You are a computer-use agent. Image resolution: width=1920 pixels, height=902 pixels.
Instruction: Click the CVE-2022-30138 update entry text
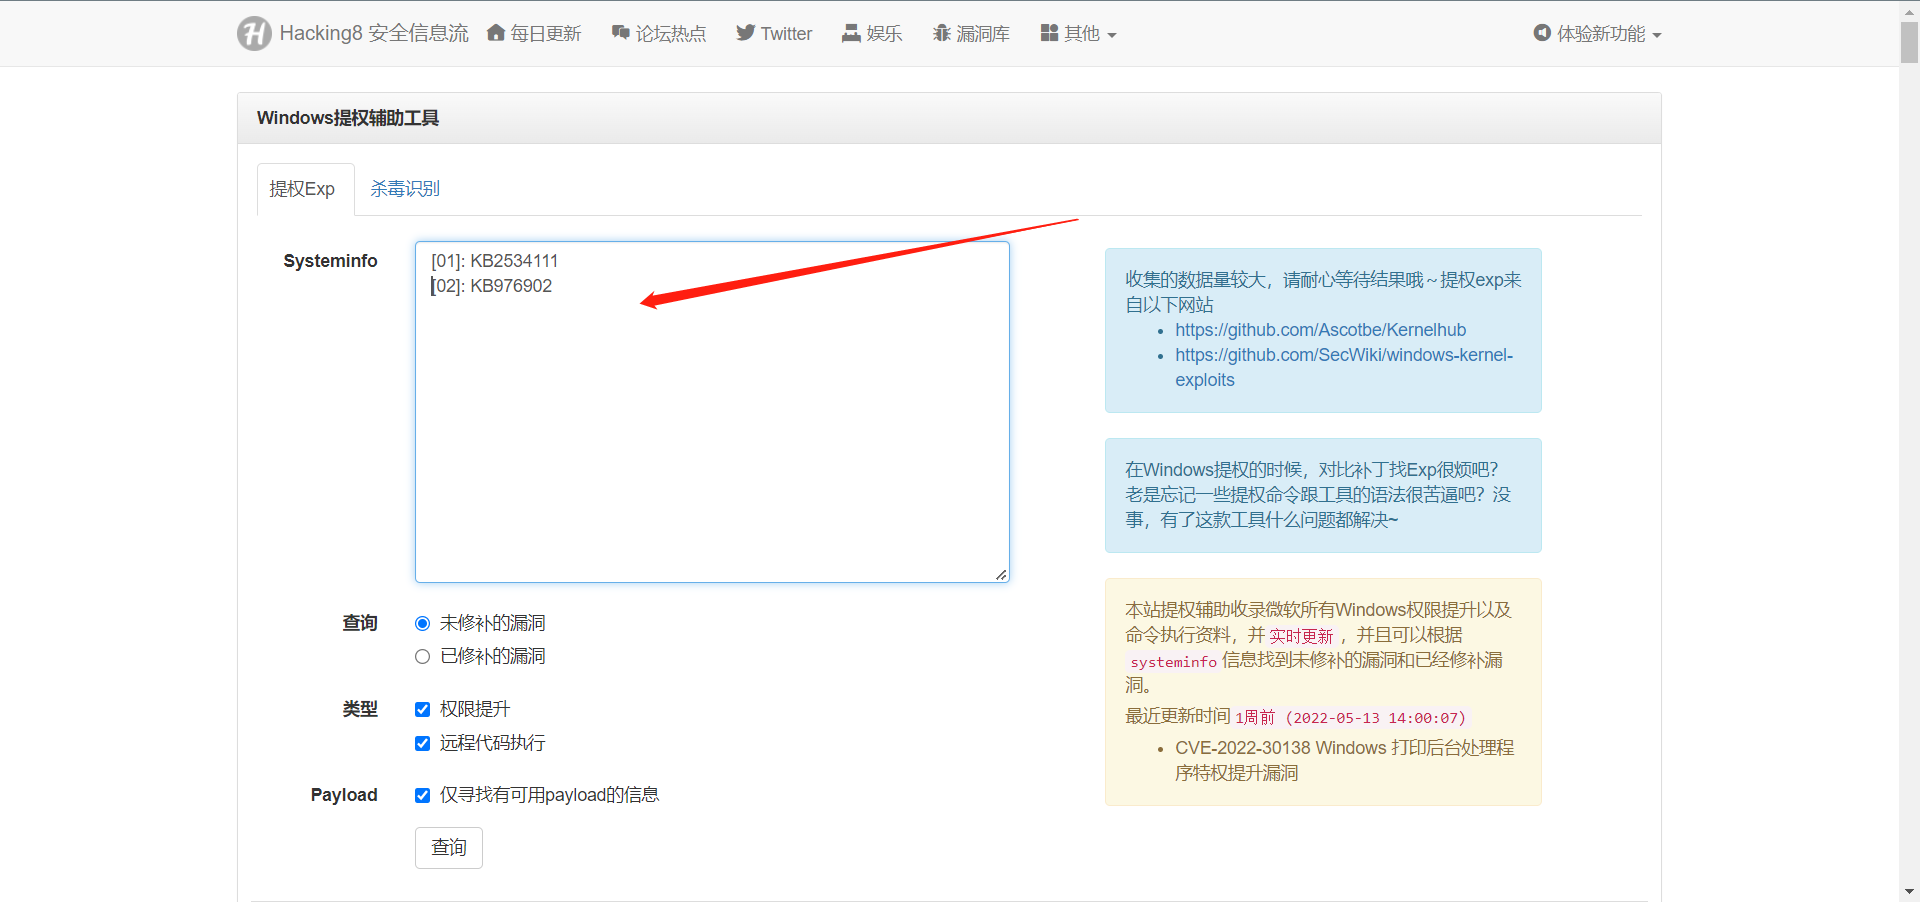point(1344,760)
